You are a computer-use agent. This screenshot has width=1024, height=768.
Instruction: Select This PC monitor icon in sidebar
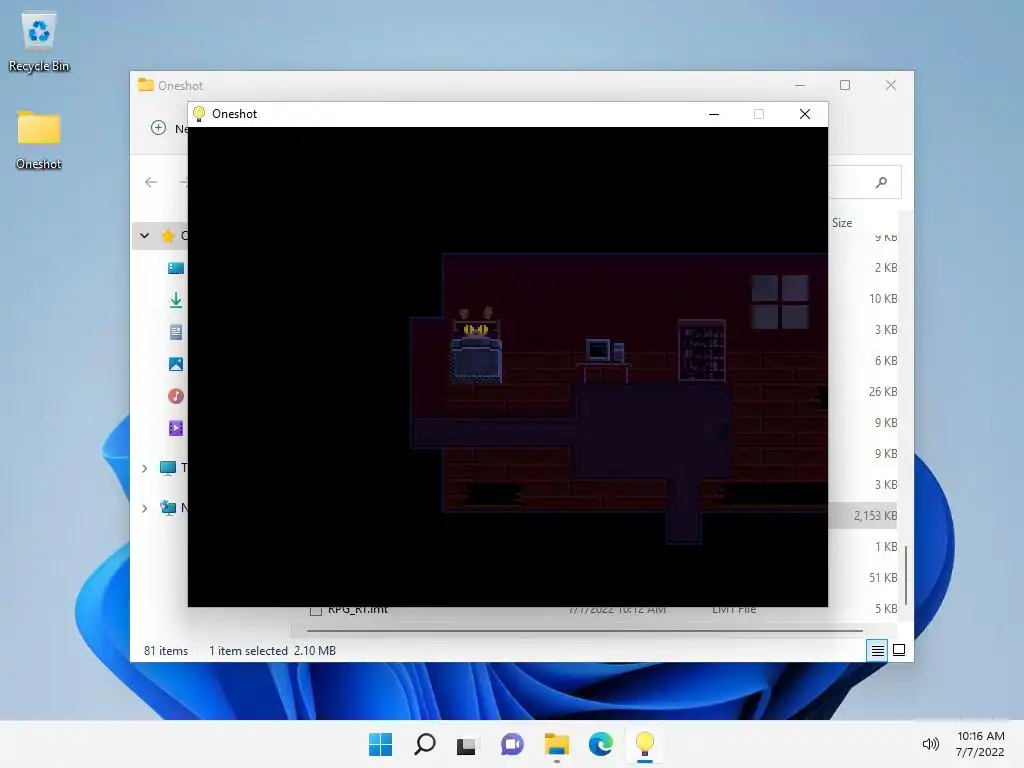tap(168, 468)
